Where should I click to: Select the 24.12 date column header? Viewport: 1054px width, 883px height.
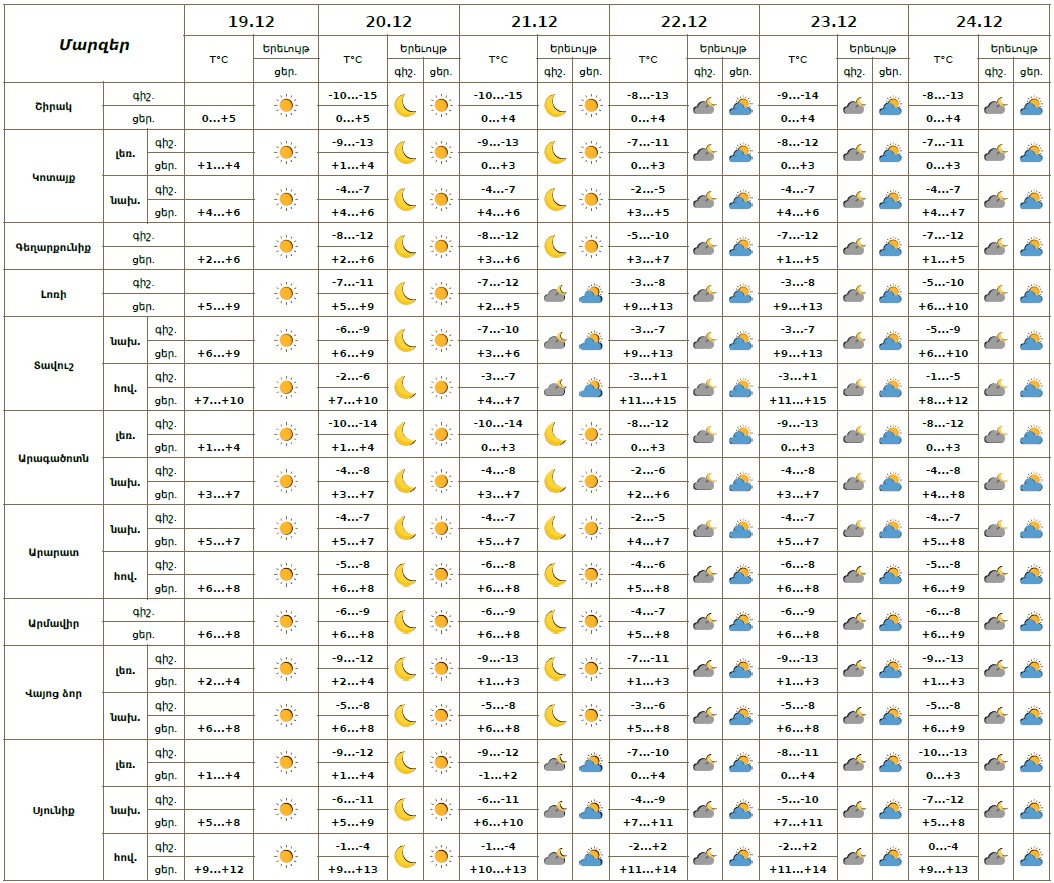click(980, 21)
